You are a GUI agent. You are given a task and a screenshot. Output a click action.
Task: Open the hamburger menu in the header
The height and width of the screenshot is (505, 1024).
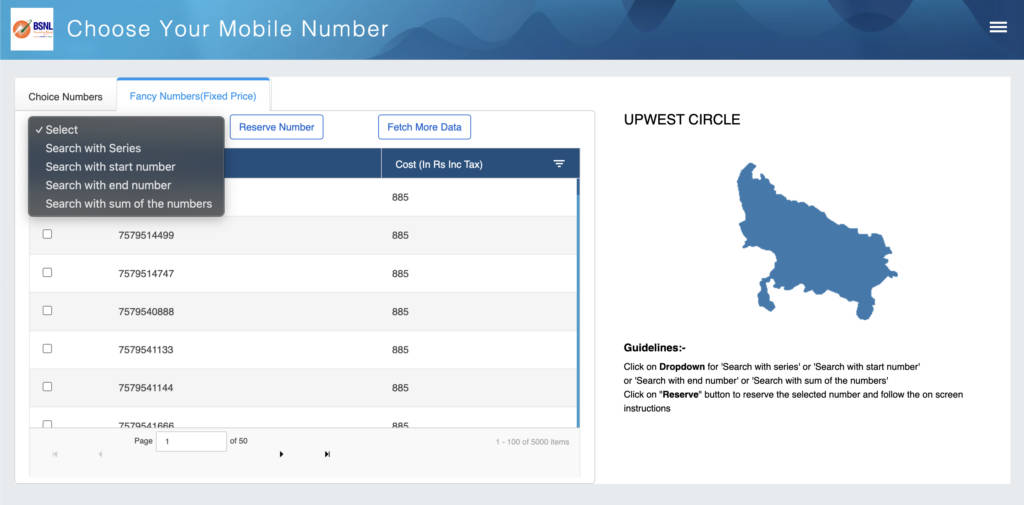(998, 27)
